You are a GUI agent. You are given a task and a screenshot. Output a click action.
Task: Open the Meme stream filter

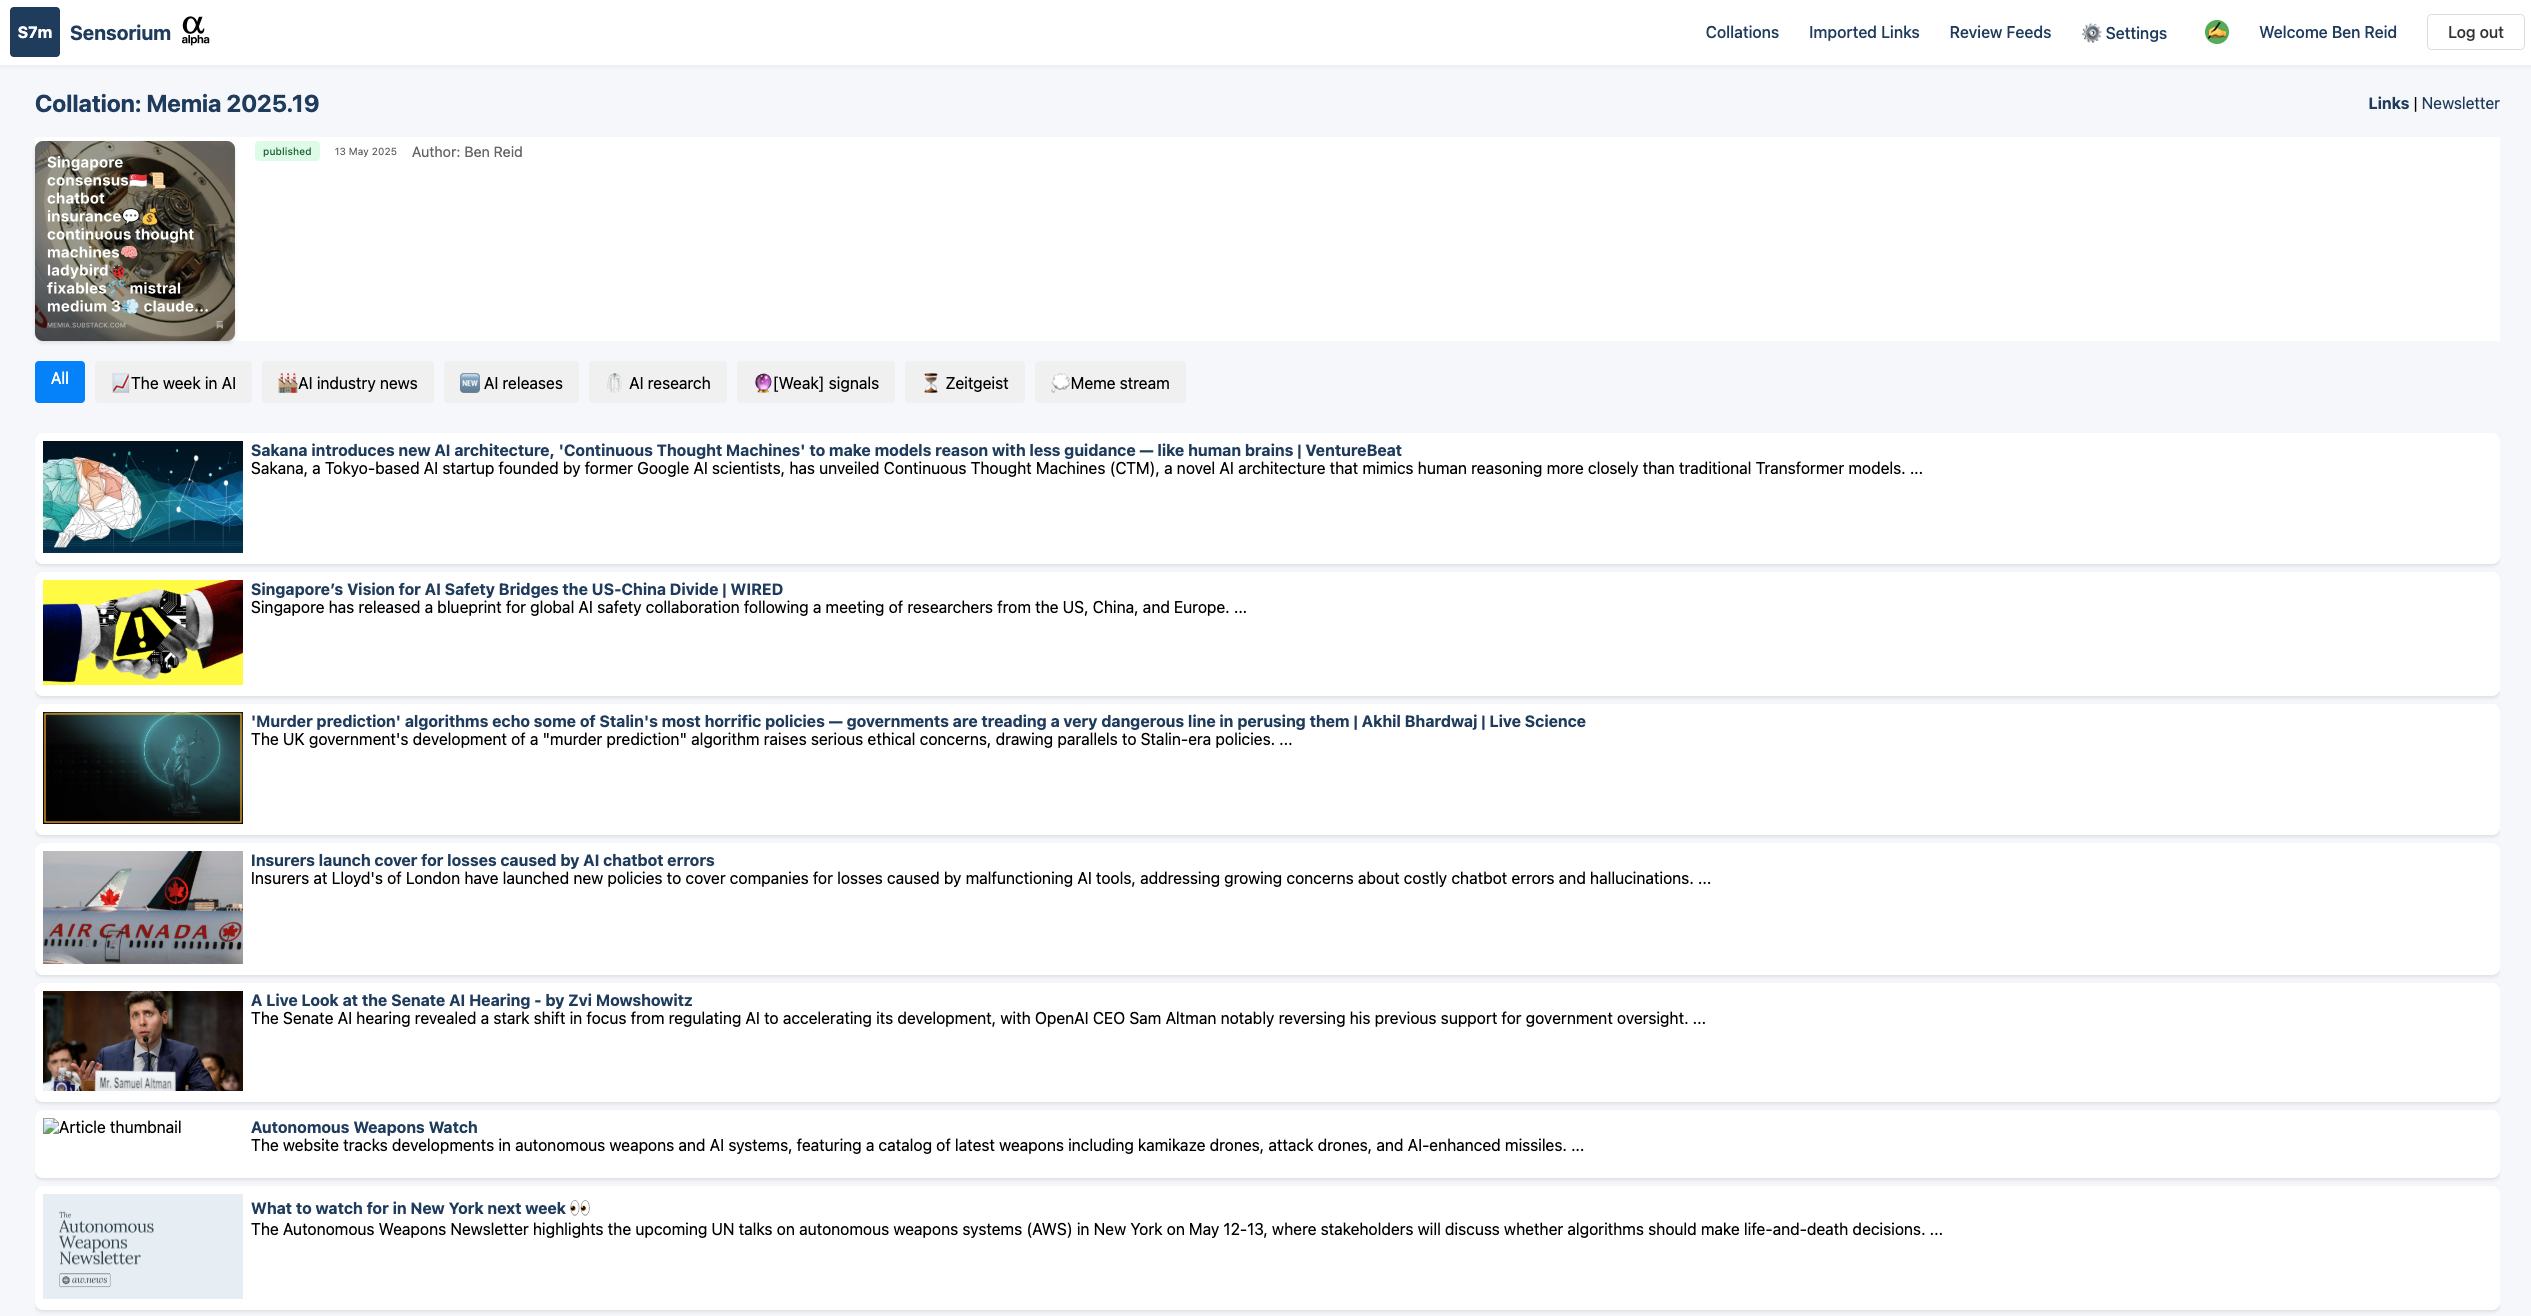click(x=1110, y=383)
